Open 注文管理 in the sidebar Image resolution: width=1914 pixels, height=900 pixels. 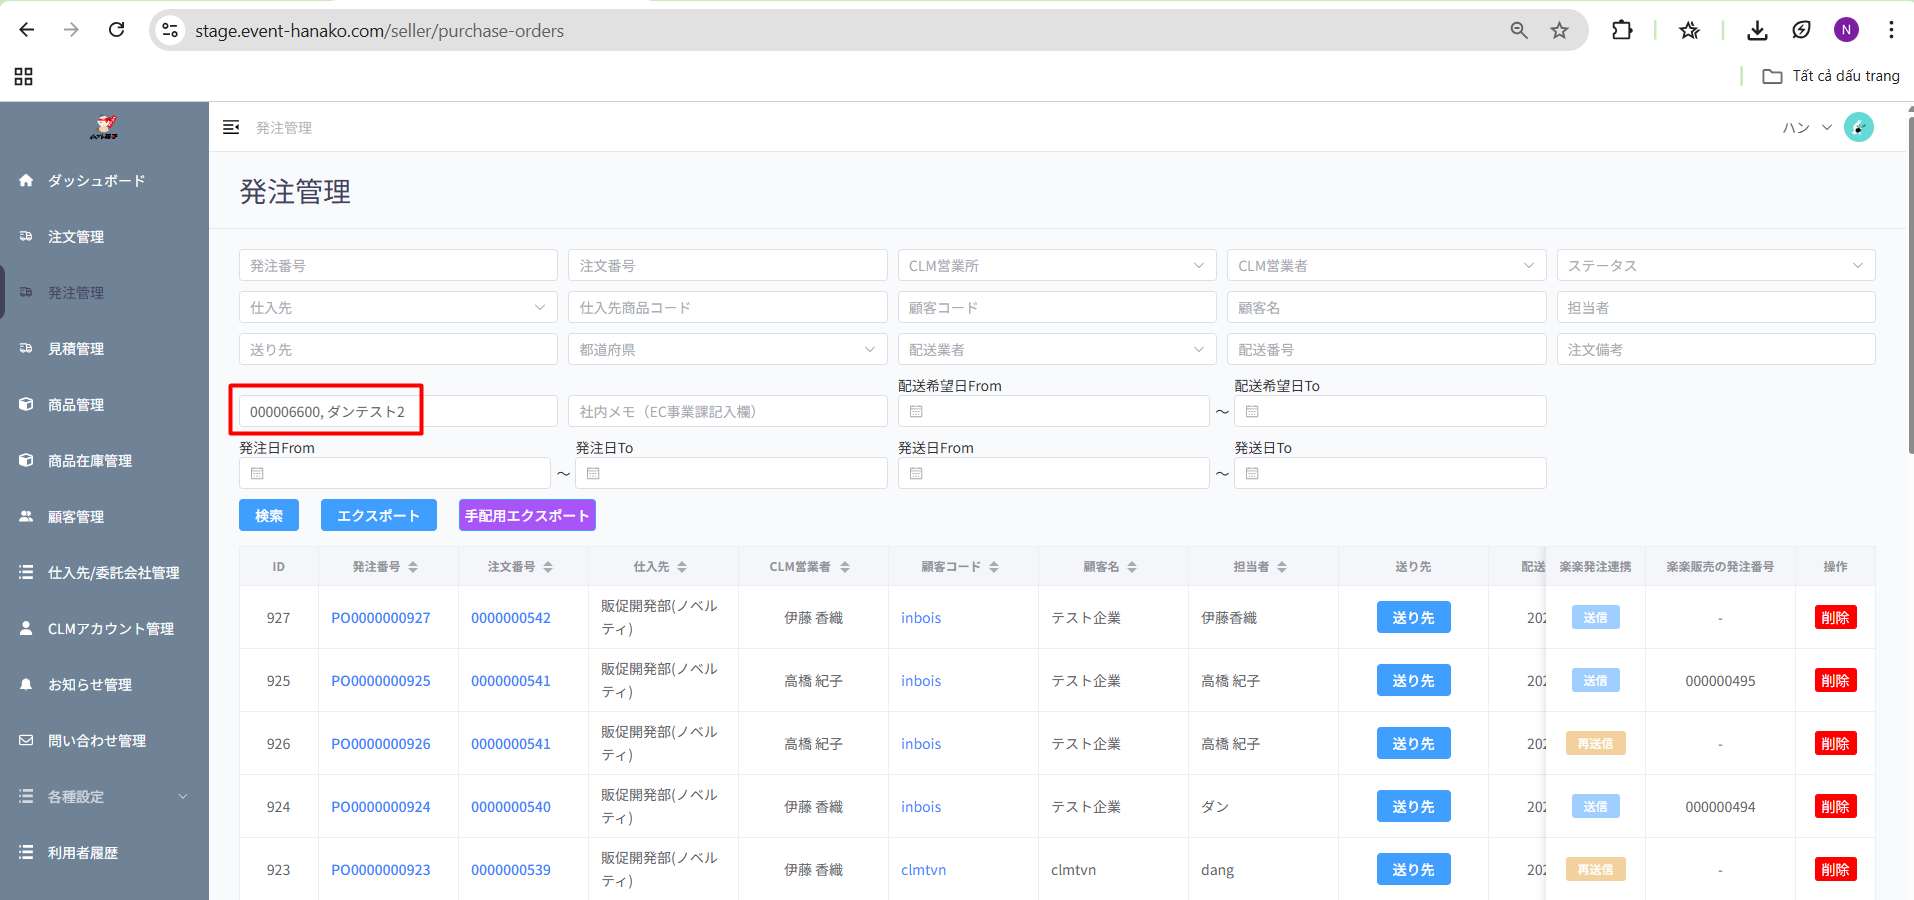pyautogui.click(x=76, y=237)
